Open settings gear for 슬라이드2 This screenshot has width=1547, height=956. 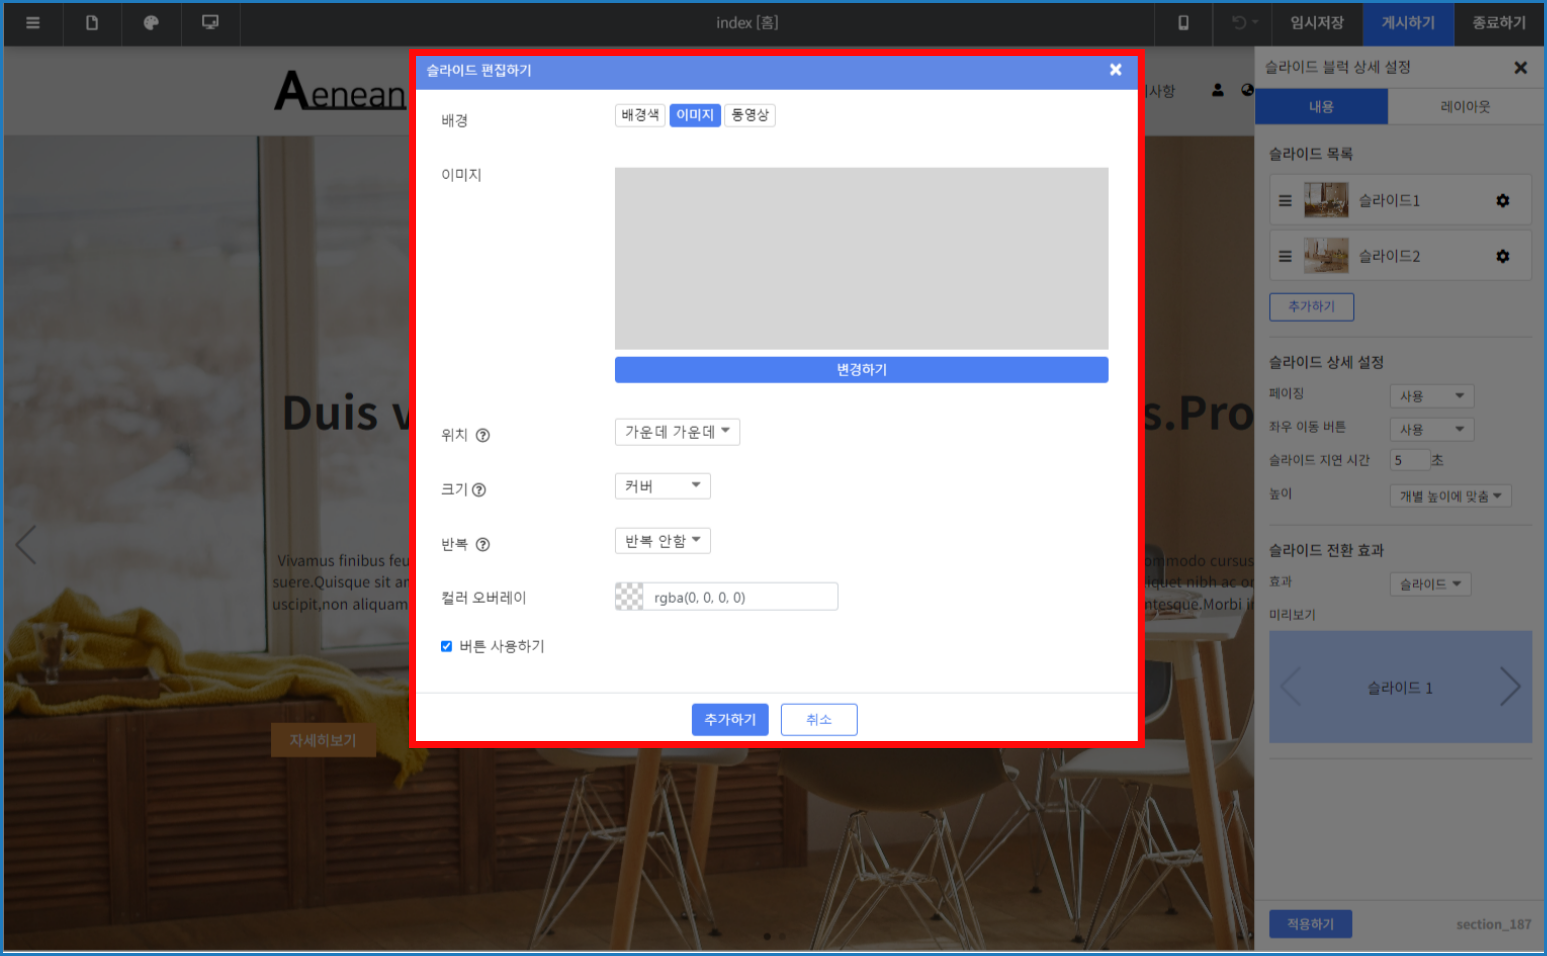[x=1502, y=257]
